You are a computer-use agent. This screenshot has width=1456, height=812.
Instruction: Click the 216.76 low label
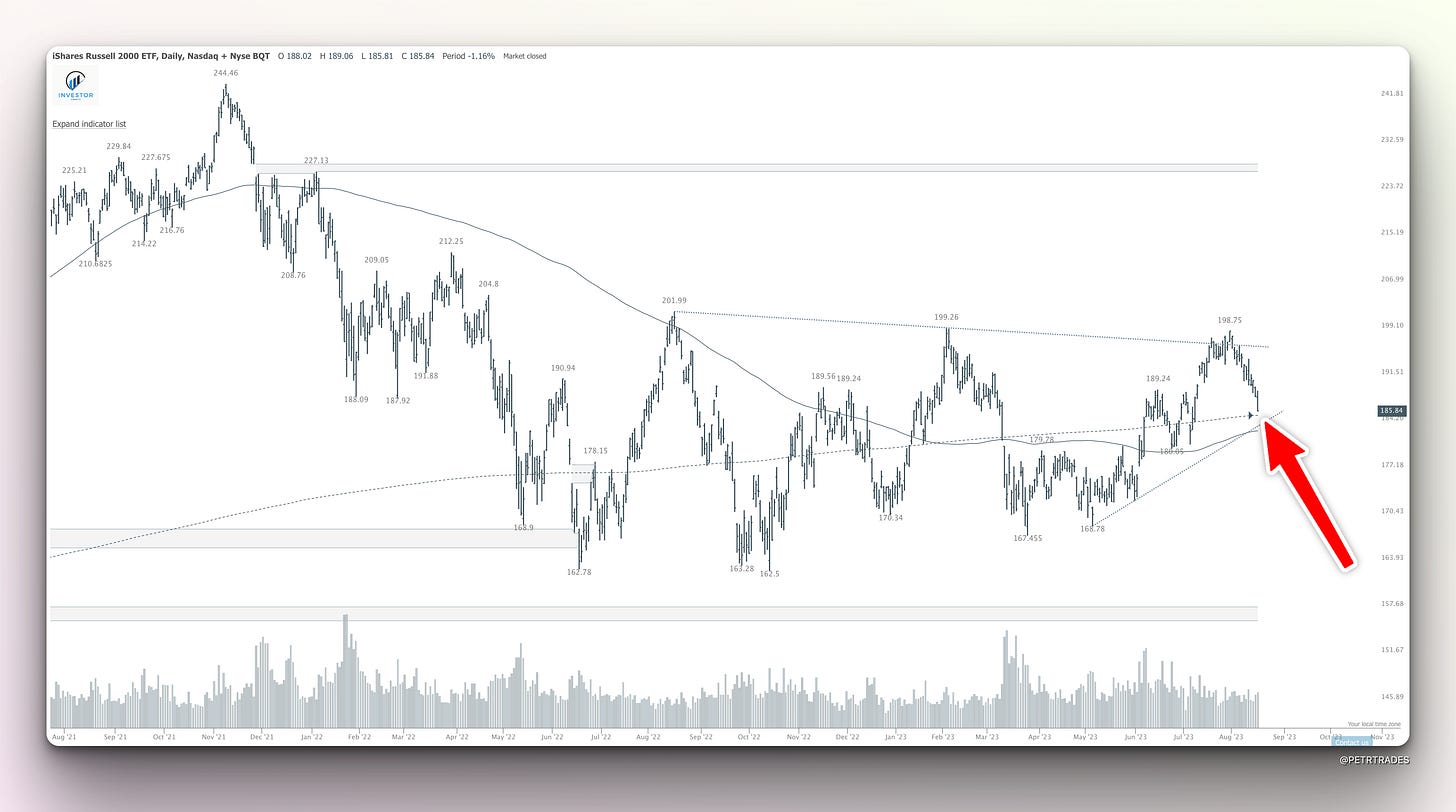click(x=172, y=230)
